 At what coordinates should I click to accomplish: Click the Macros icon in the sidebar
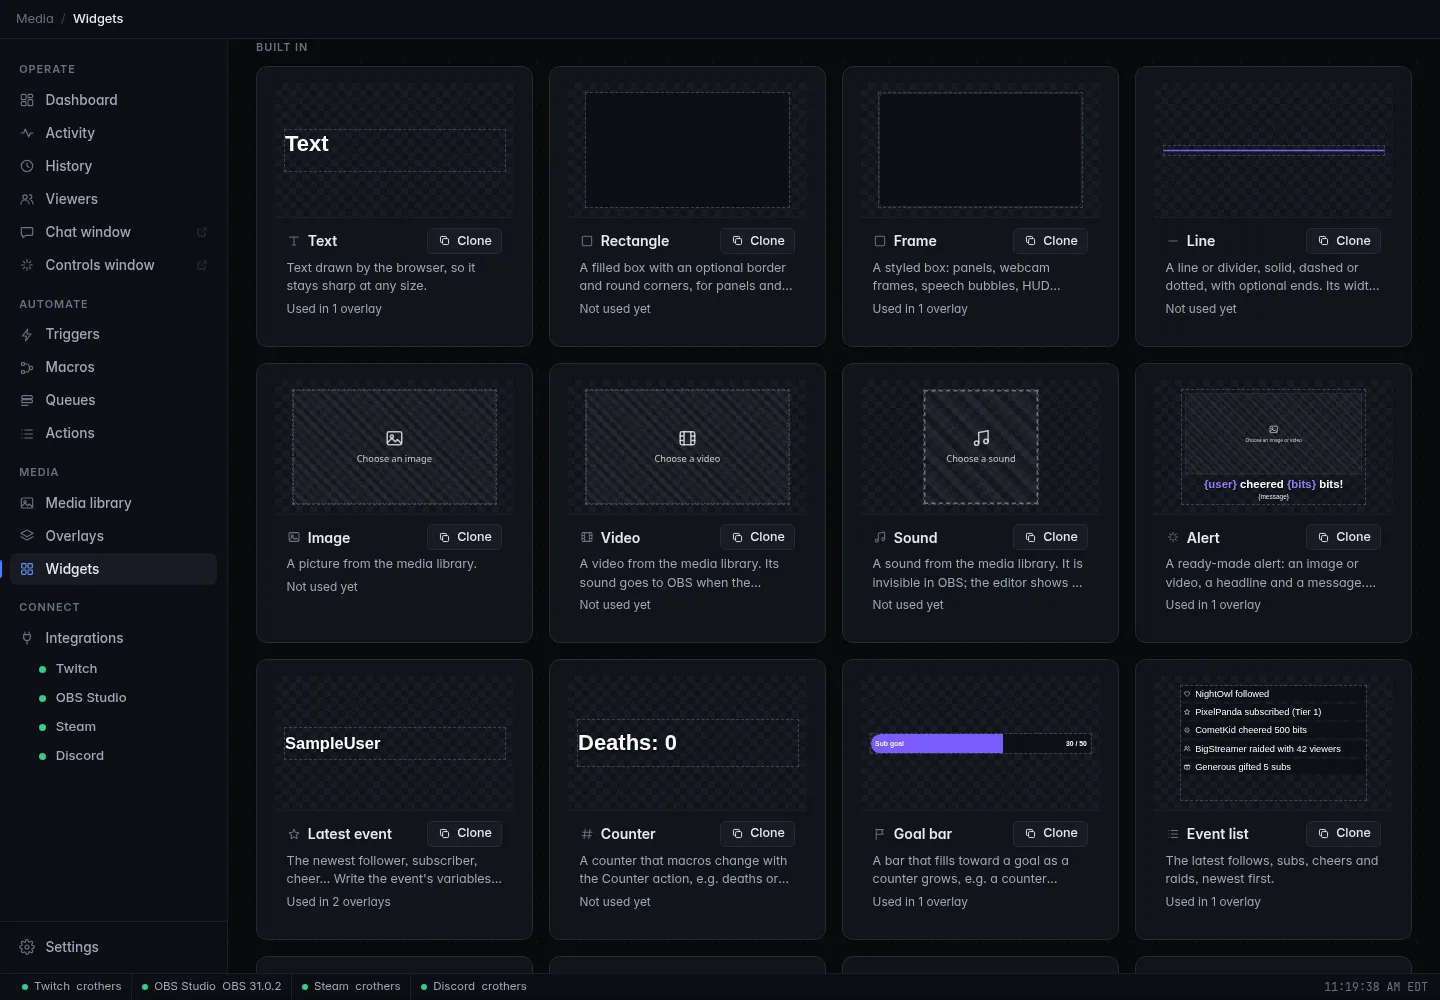tap(27, 367)
